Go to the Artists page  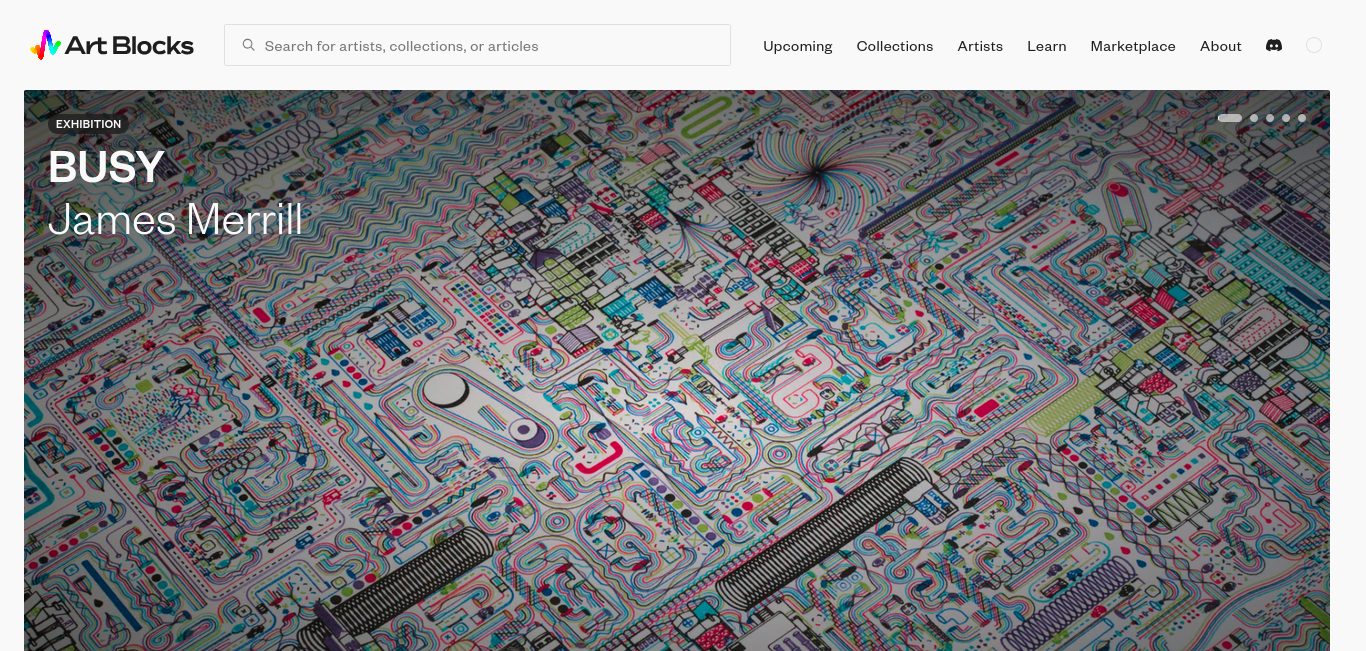click(980, 46)
